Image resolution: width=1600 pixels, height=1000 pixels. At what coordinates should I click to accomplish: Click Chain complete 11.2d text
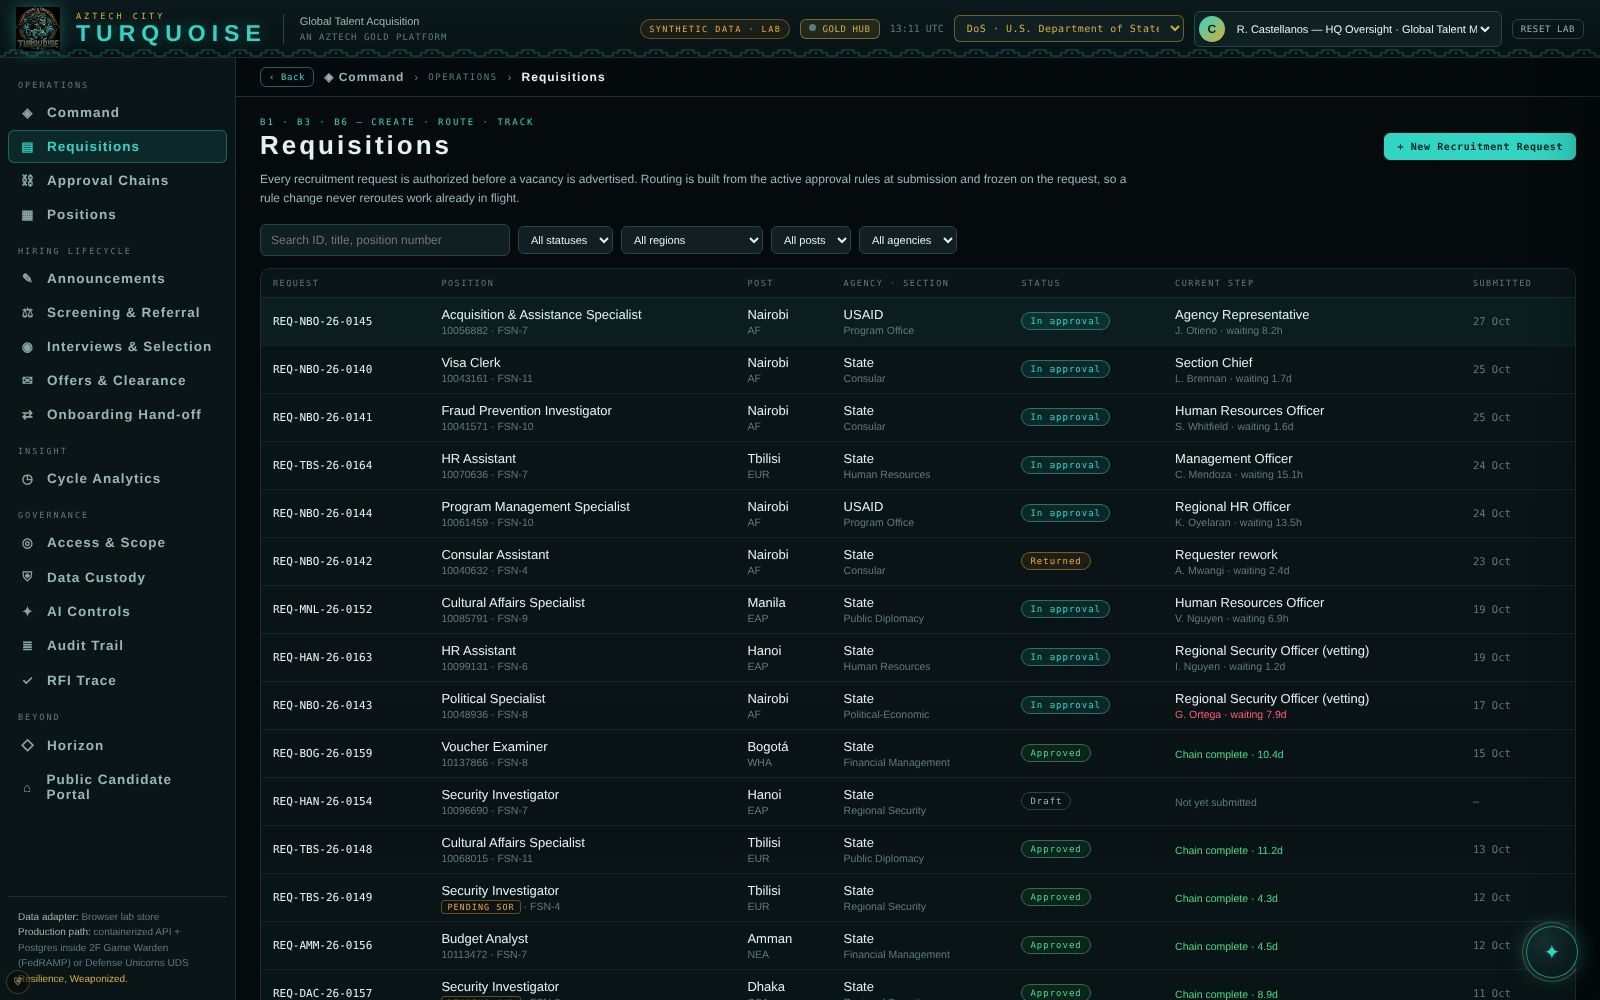(1228, 851)
